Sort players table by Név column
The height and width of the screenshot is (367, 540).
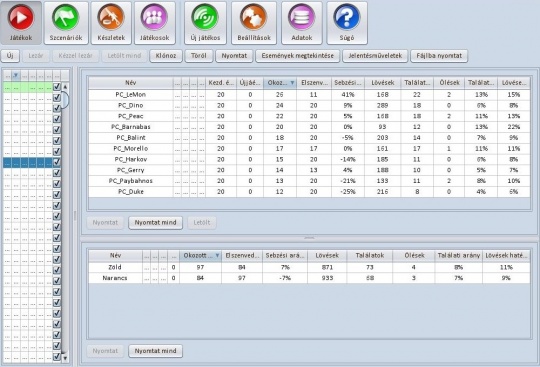pyautogui.click(x=131, y=83)
